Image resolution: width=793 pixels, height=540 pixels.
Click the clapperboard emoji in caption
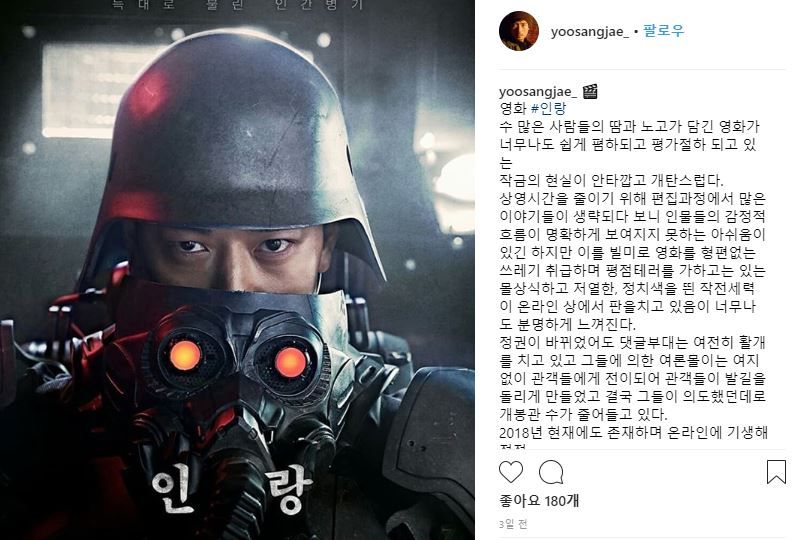tap(590, 92)
